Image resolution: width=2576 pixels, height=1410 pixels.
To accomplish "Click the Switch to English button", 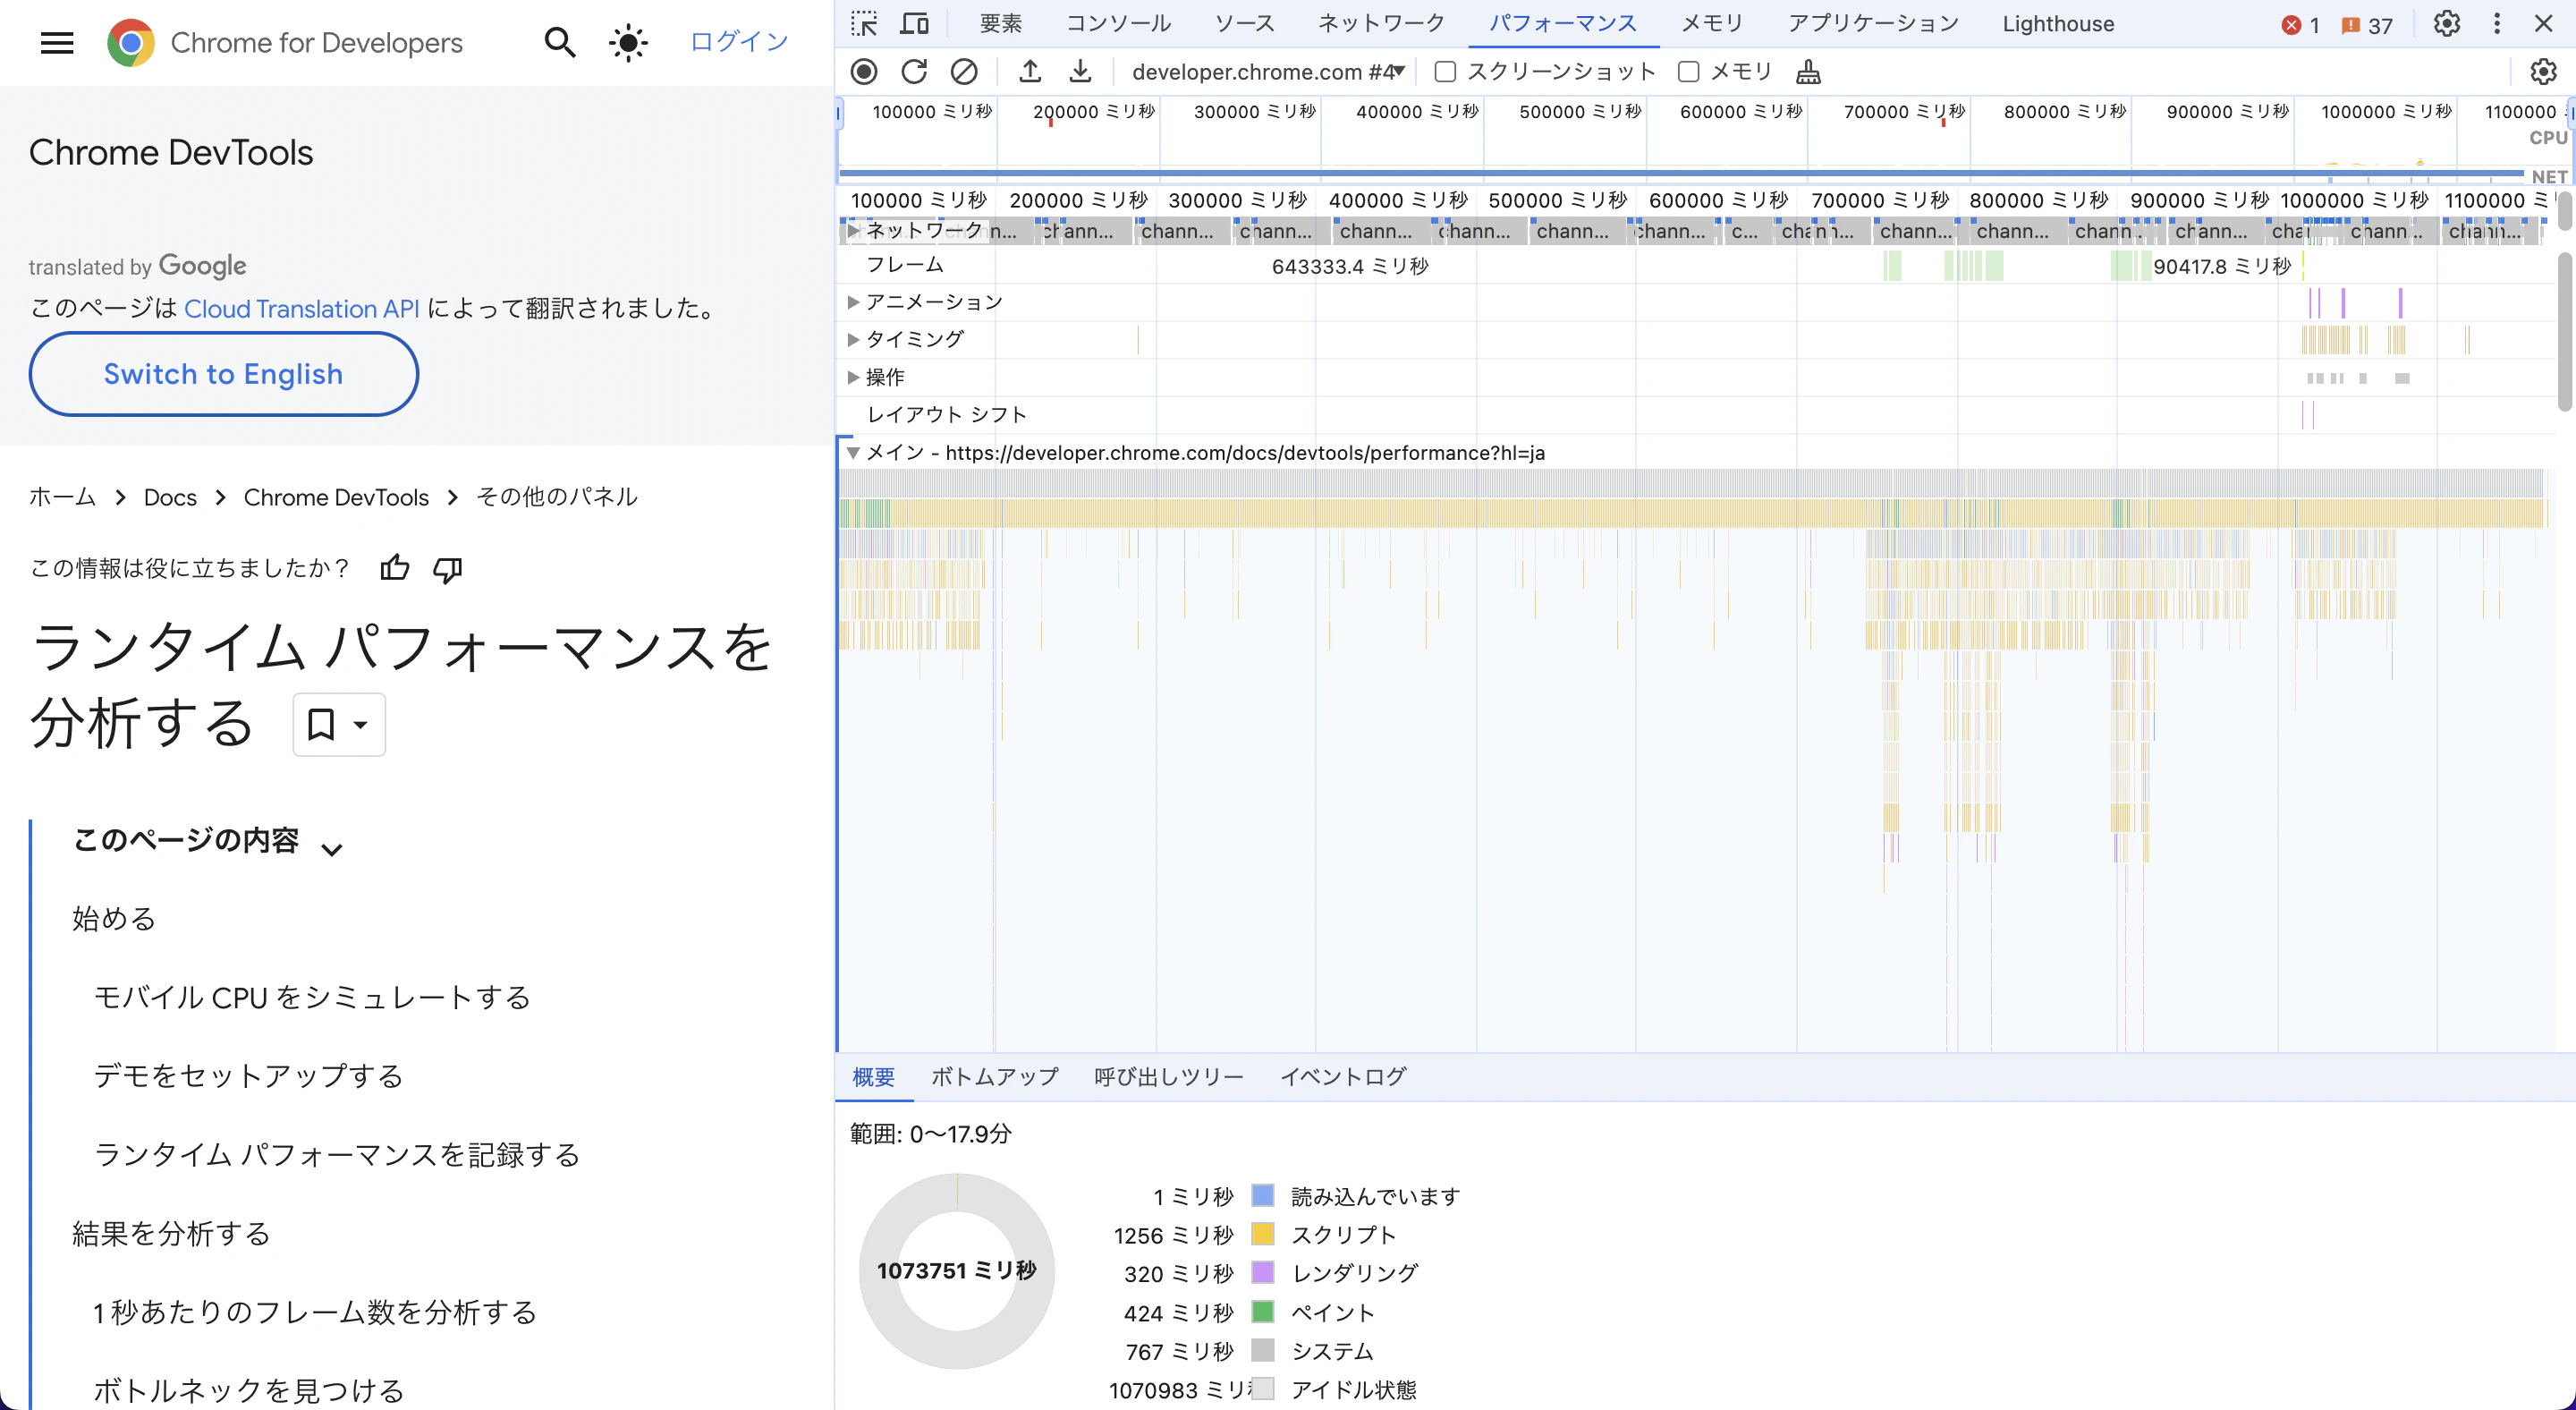I will 223,374.
